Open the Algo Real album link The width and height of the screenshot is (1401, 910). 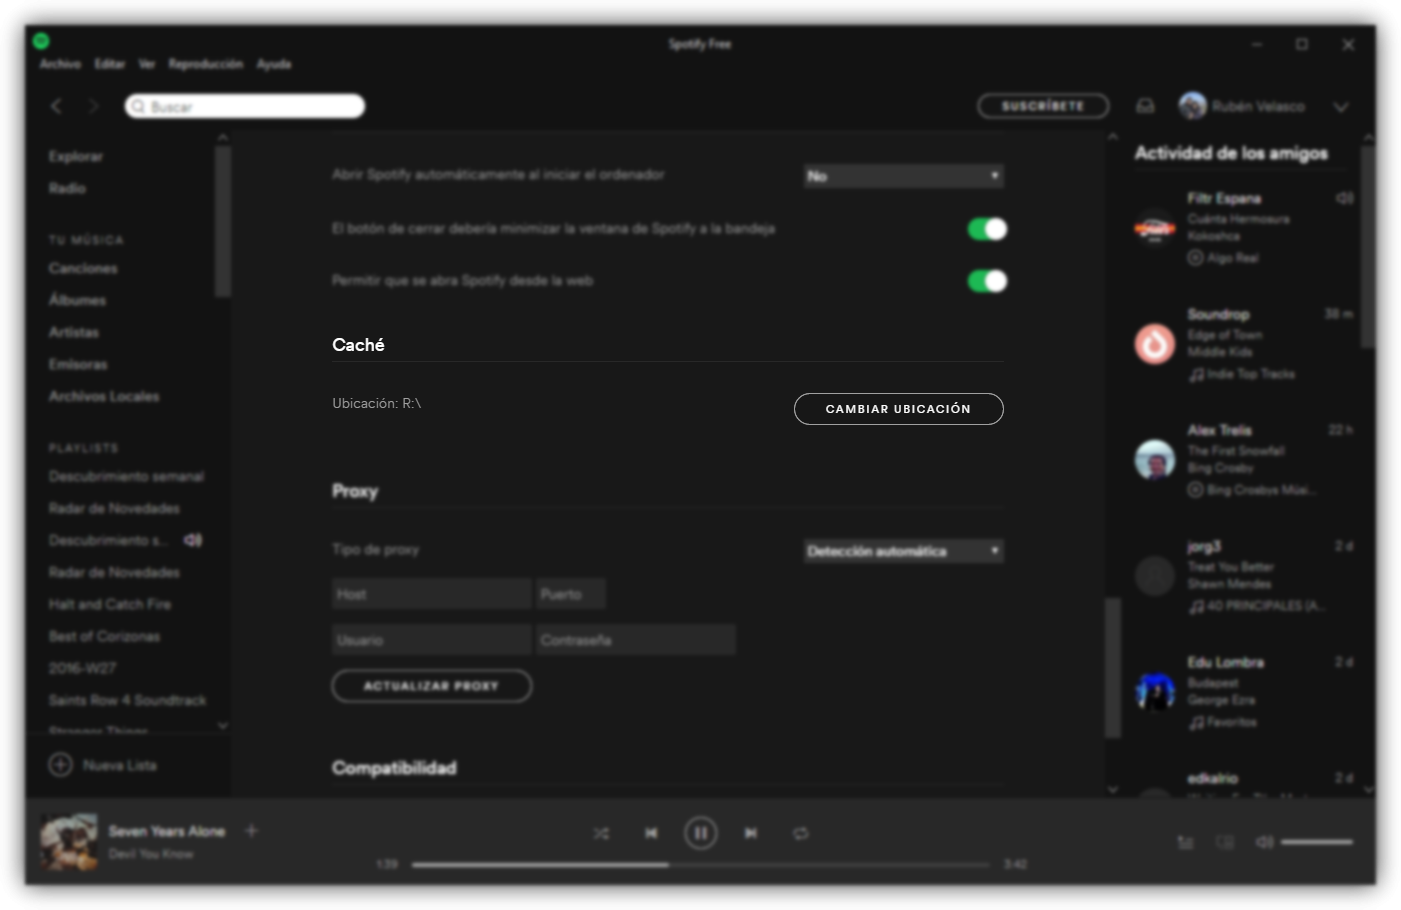coord(1232,258)
